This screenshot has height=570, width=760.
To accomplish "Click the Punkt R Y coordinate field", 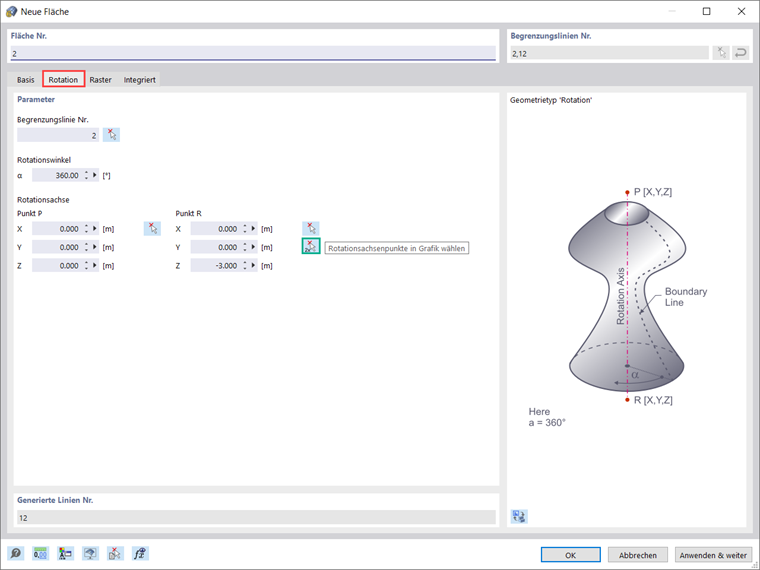I will click(x=216, y=247).
